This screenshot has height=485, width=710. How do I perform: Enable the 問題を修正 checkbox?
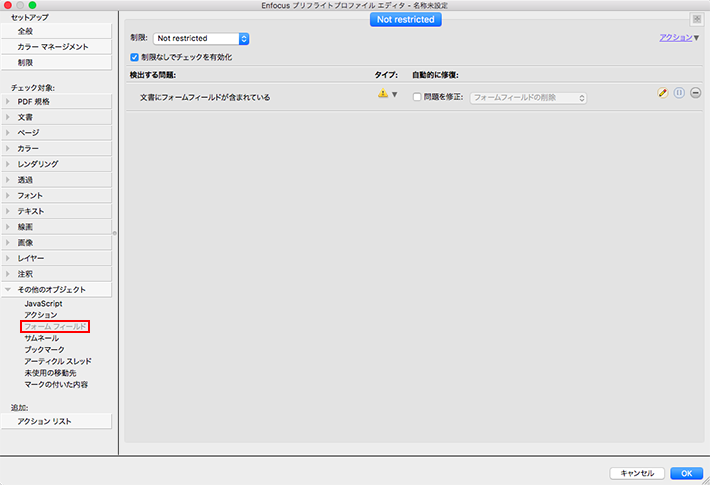[418, 97]
